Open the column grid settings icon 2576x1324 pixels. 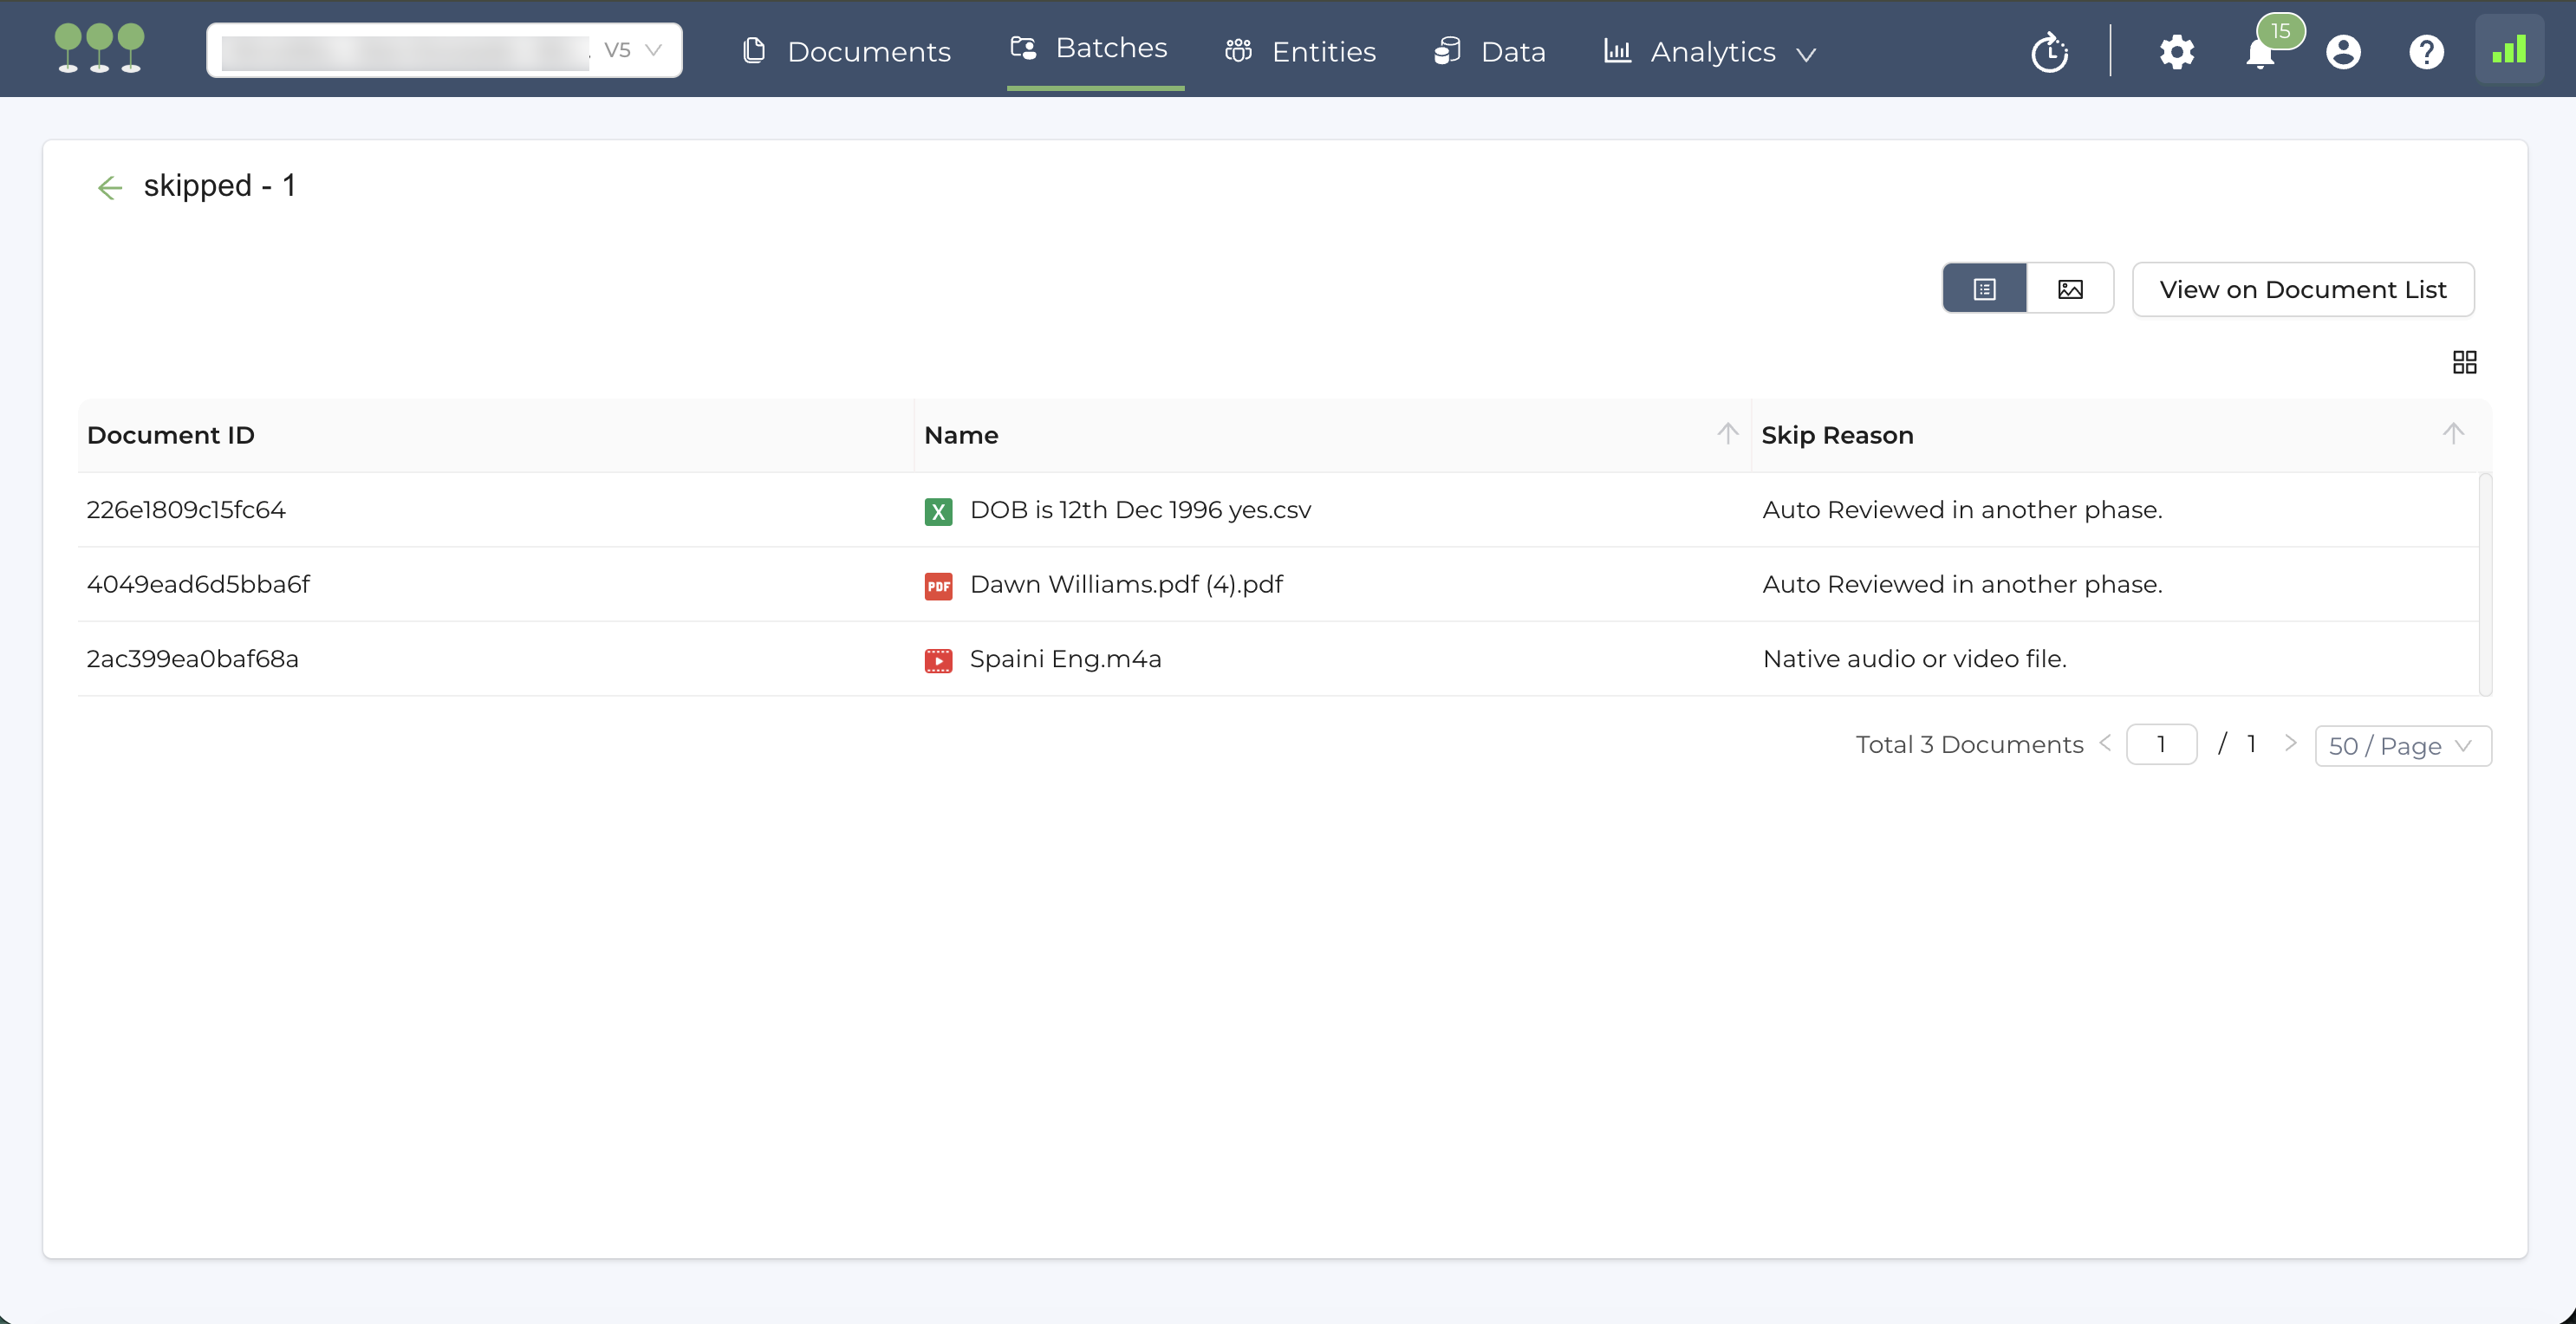[x=2464, y=362]
